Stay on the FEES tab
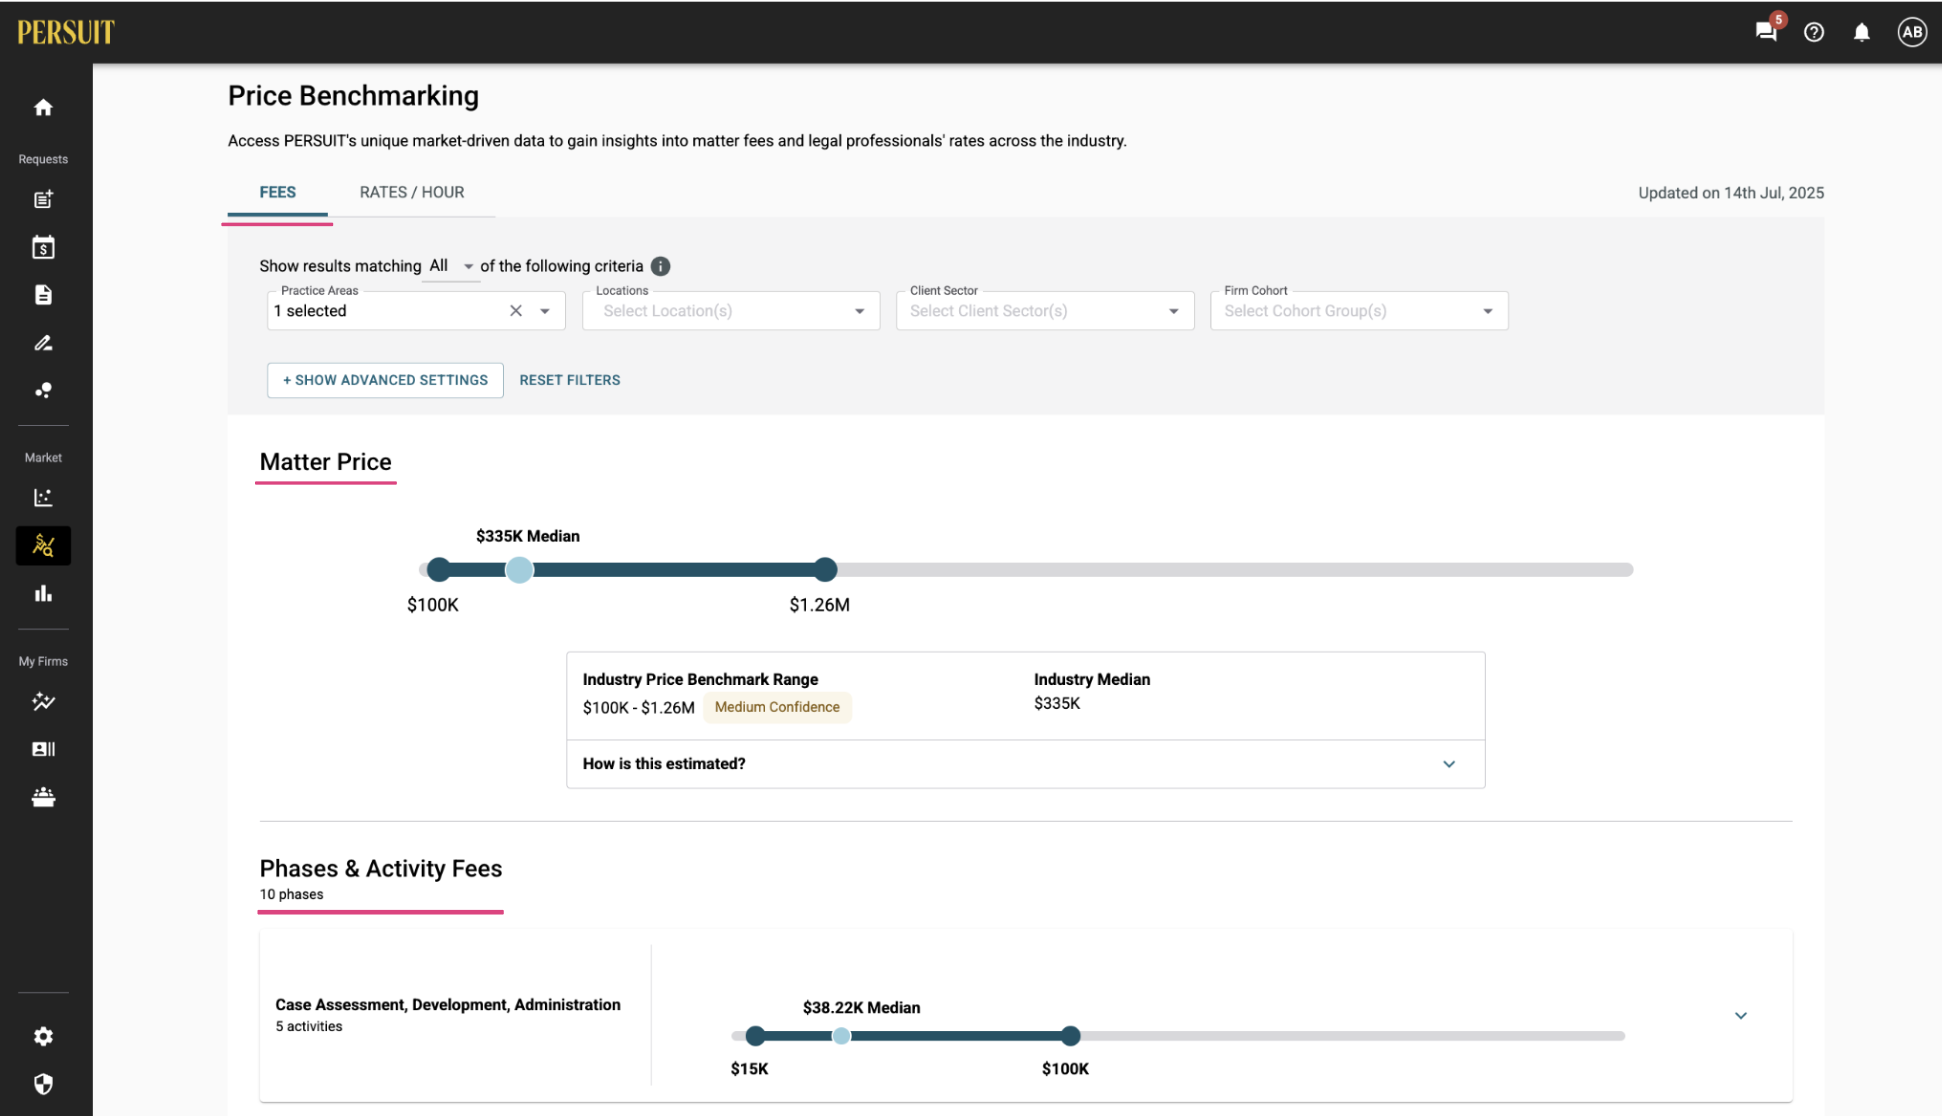 [x=277, y=192]
